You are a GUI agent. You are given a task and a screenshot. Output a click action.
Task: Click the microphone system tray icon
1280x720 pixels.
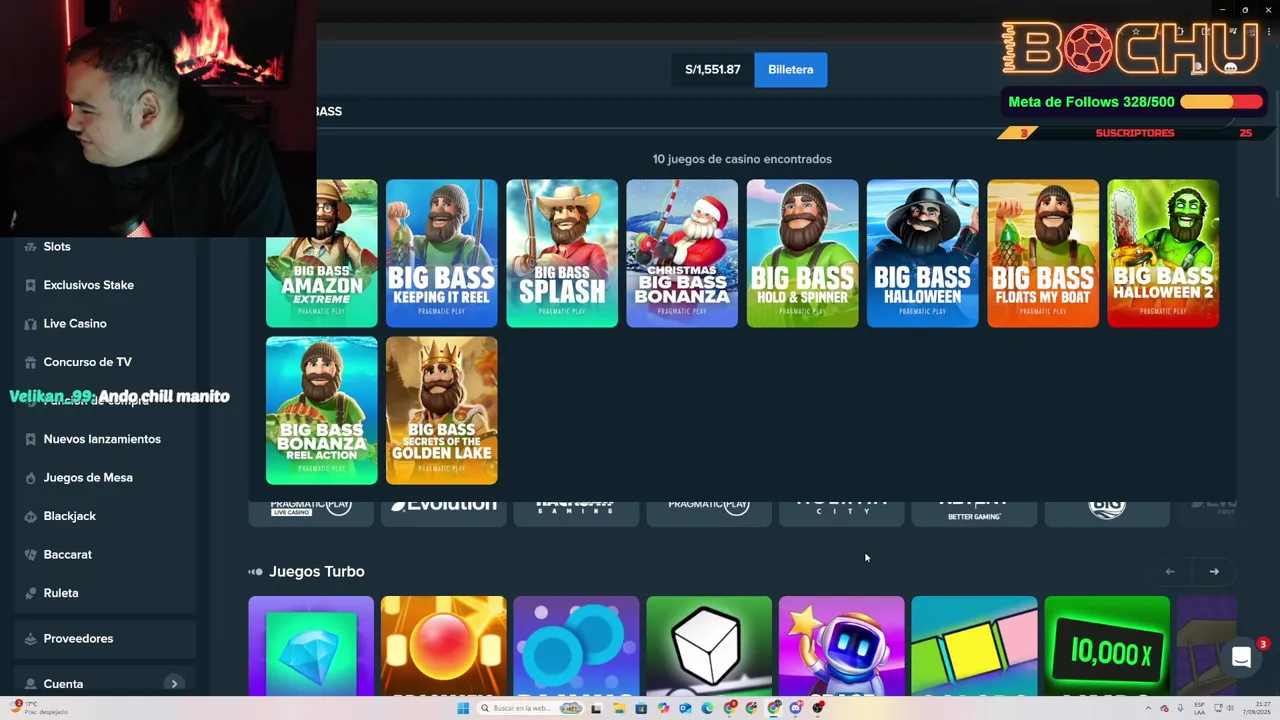coord(1180,708)
